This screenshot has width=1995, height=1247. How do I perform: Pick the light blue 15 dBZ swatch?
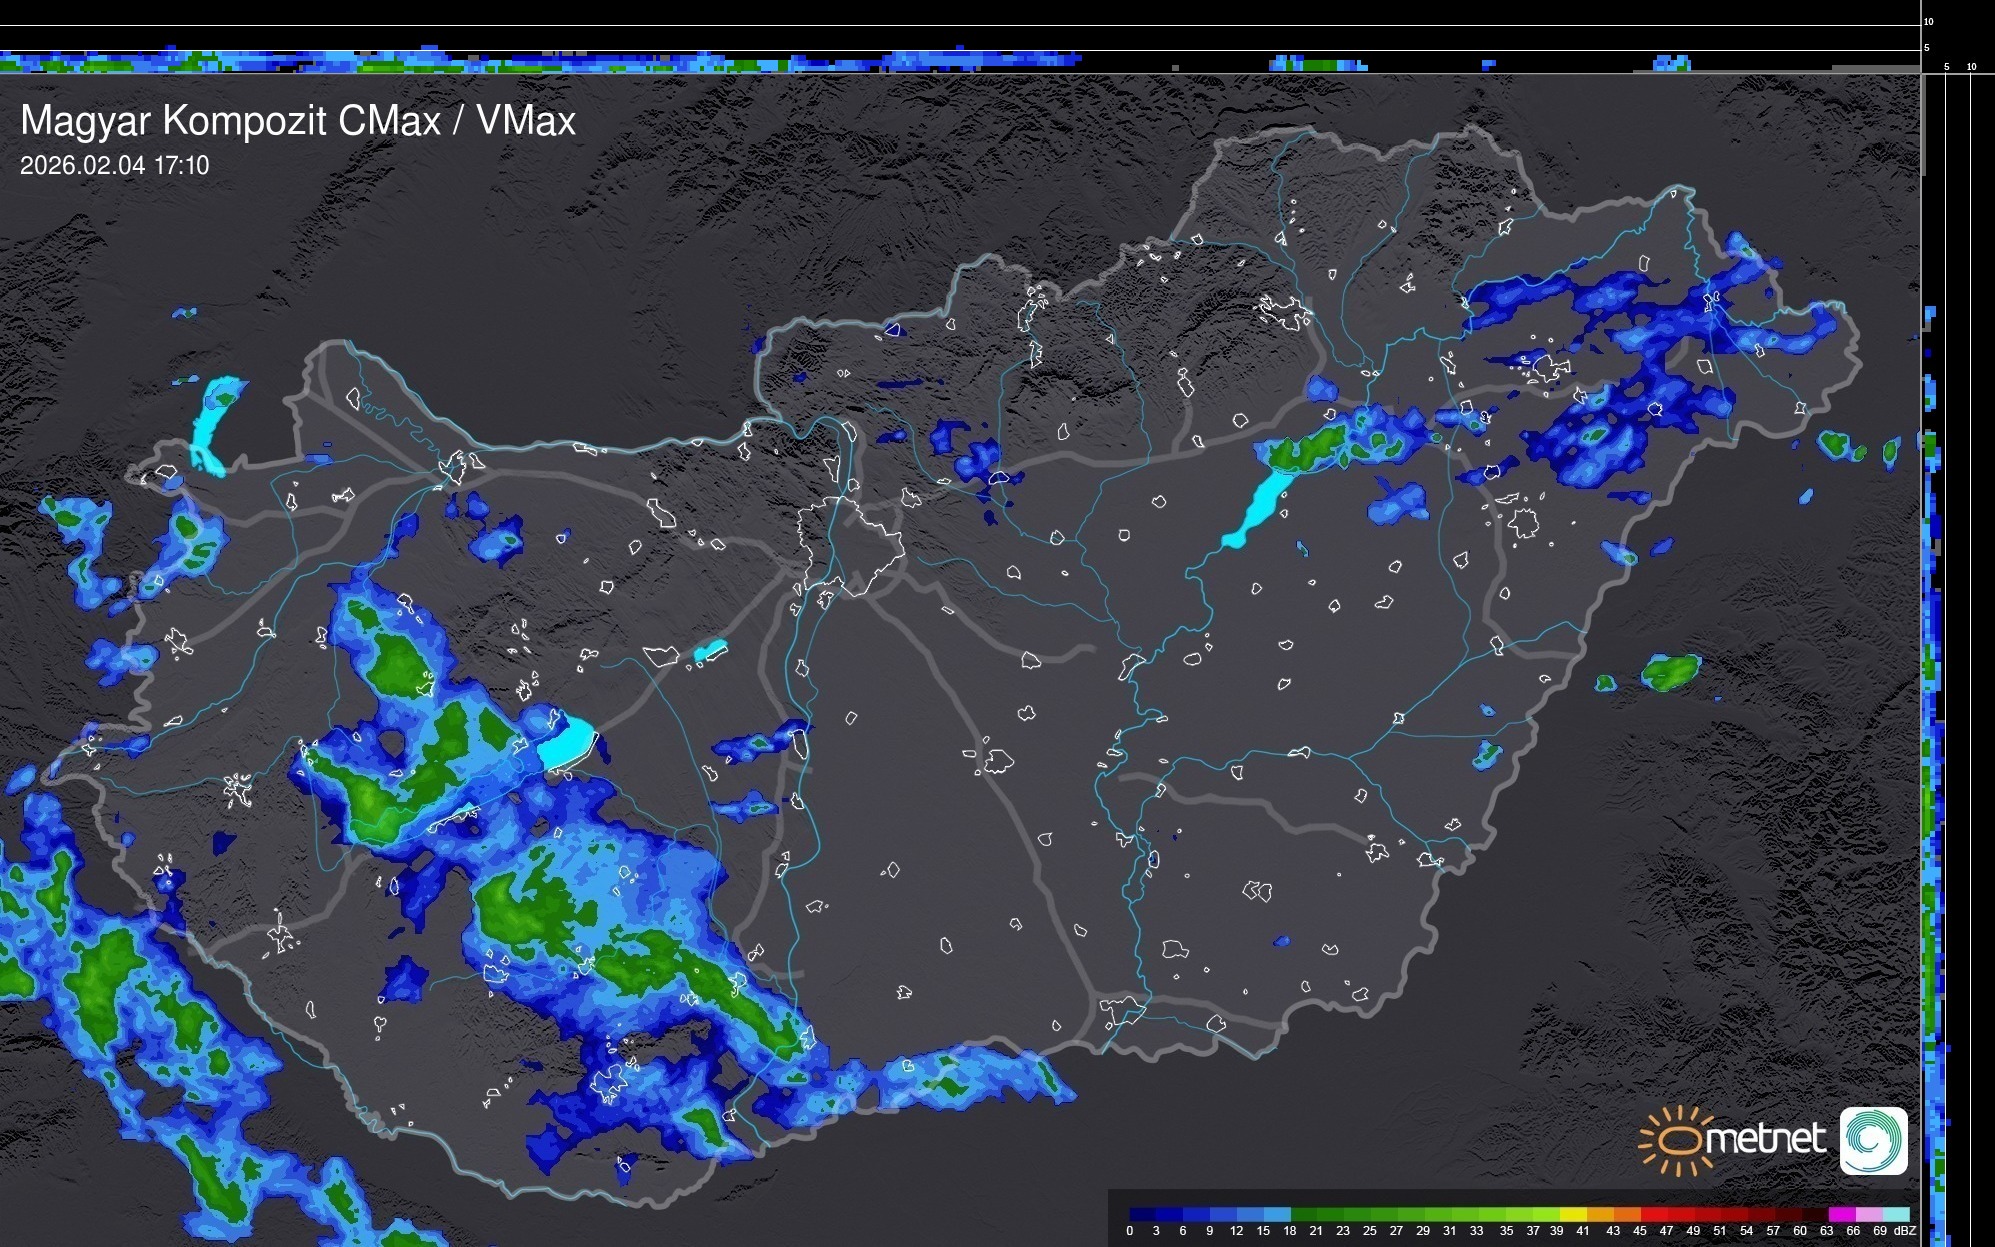(1276, 1214)
